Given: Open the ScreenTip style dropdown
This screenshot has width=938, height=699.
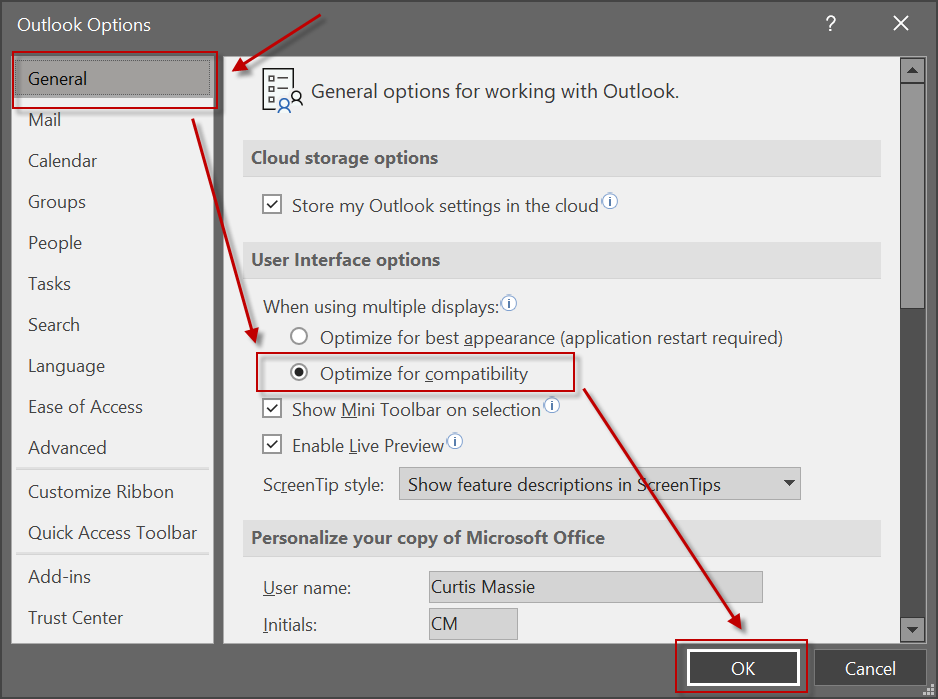Looking at the screenshot, I should click(x=599, y=484).
